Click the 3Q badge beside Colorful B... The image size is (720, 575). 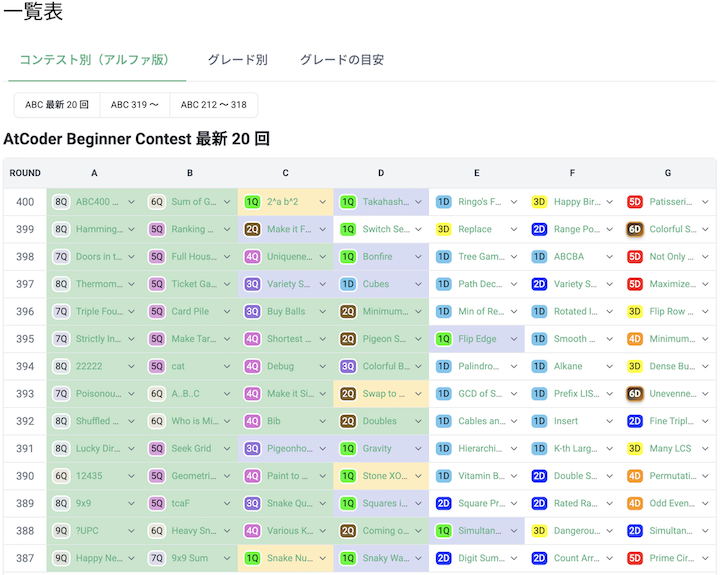pyautogui.click(x=348, y=366)
